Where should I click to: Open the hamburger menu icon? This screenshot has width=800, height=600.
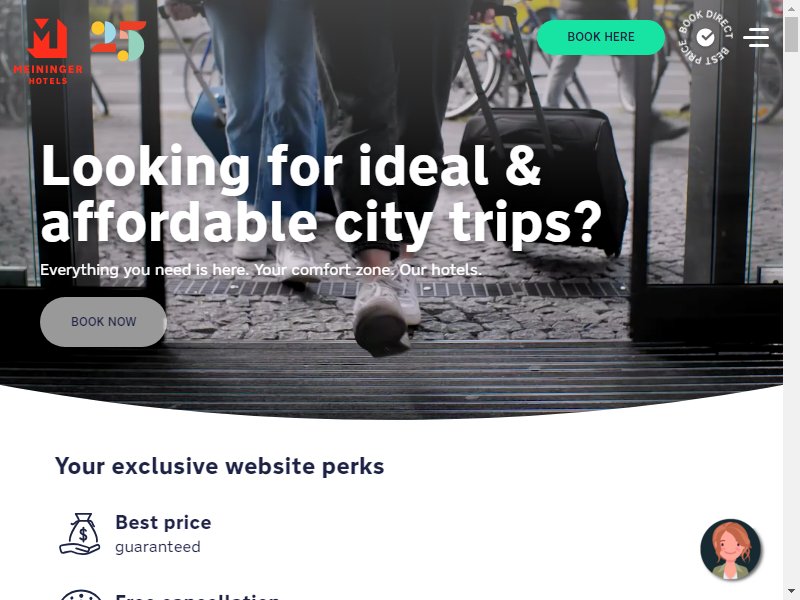click(x=756, y=37)
